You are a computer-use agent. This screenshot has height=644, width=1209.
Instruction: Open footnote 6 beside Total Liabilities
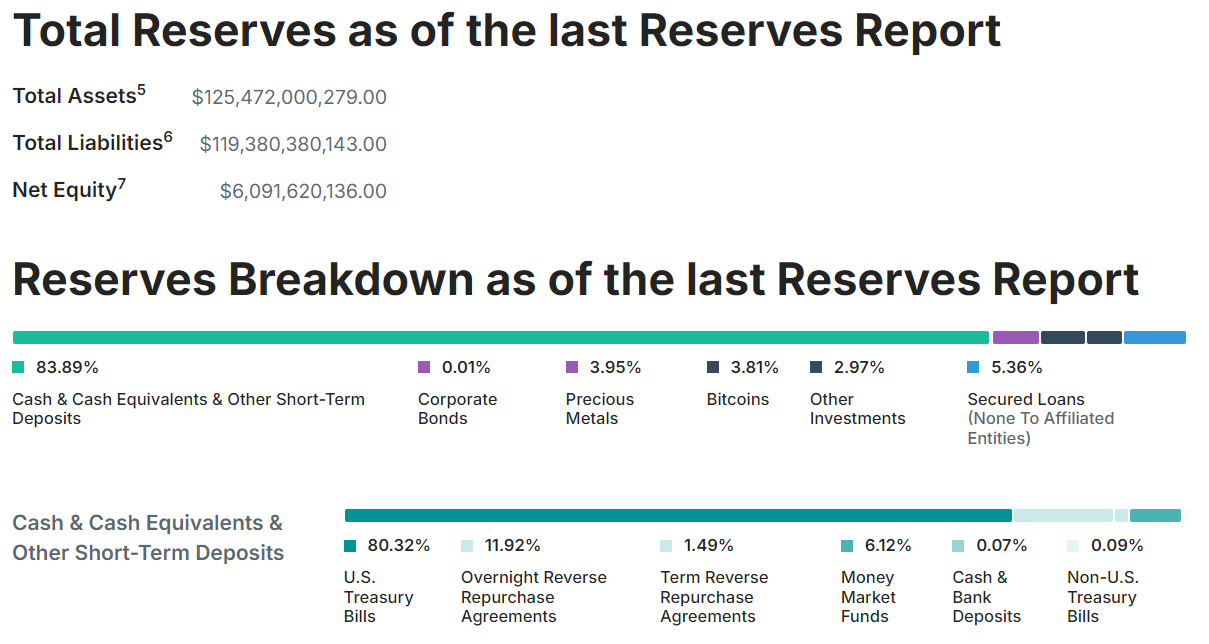[x=168, y=137]
